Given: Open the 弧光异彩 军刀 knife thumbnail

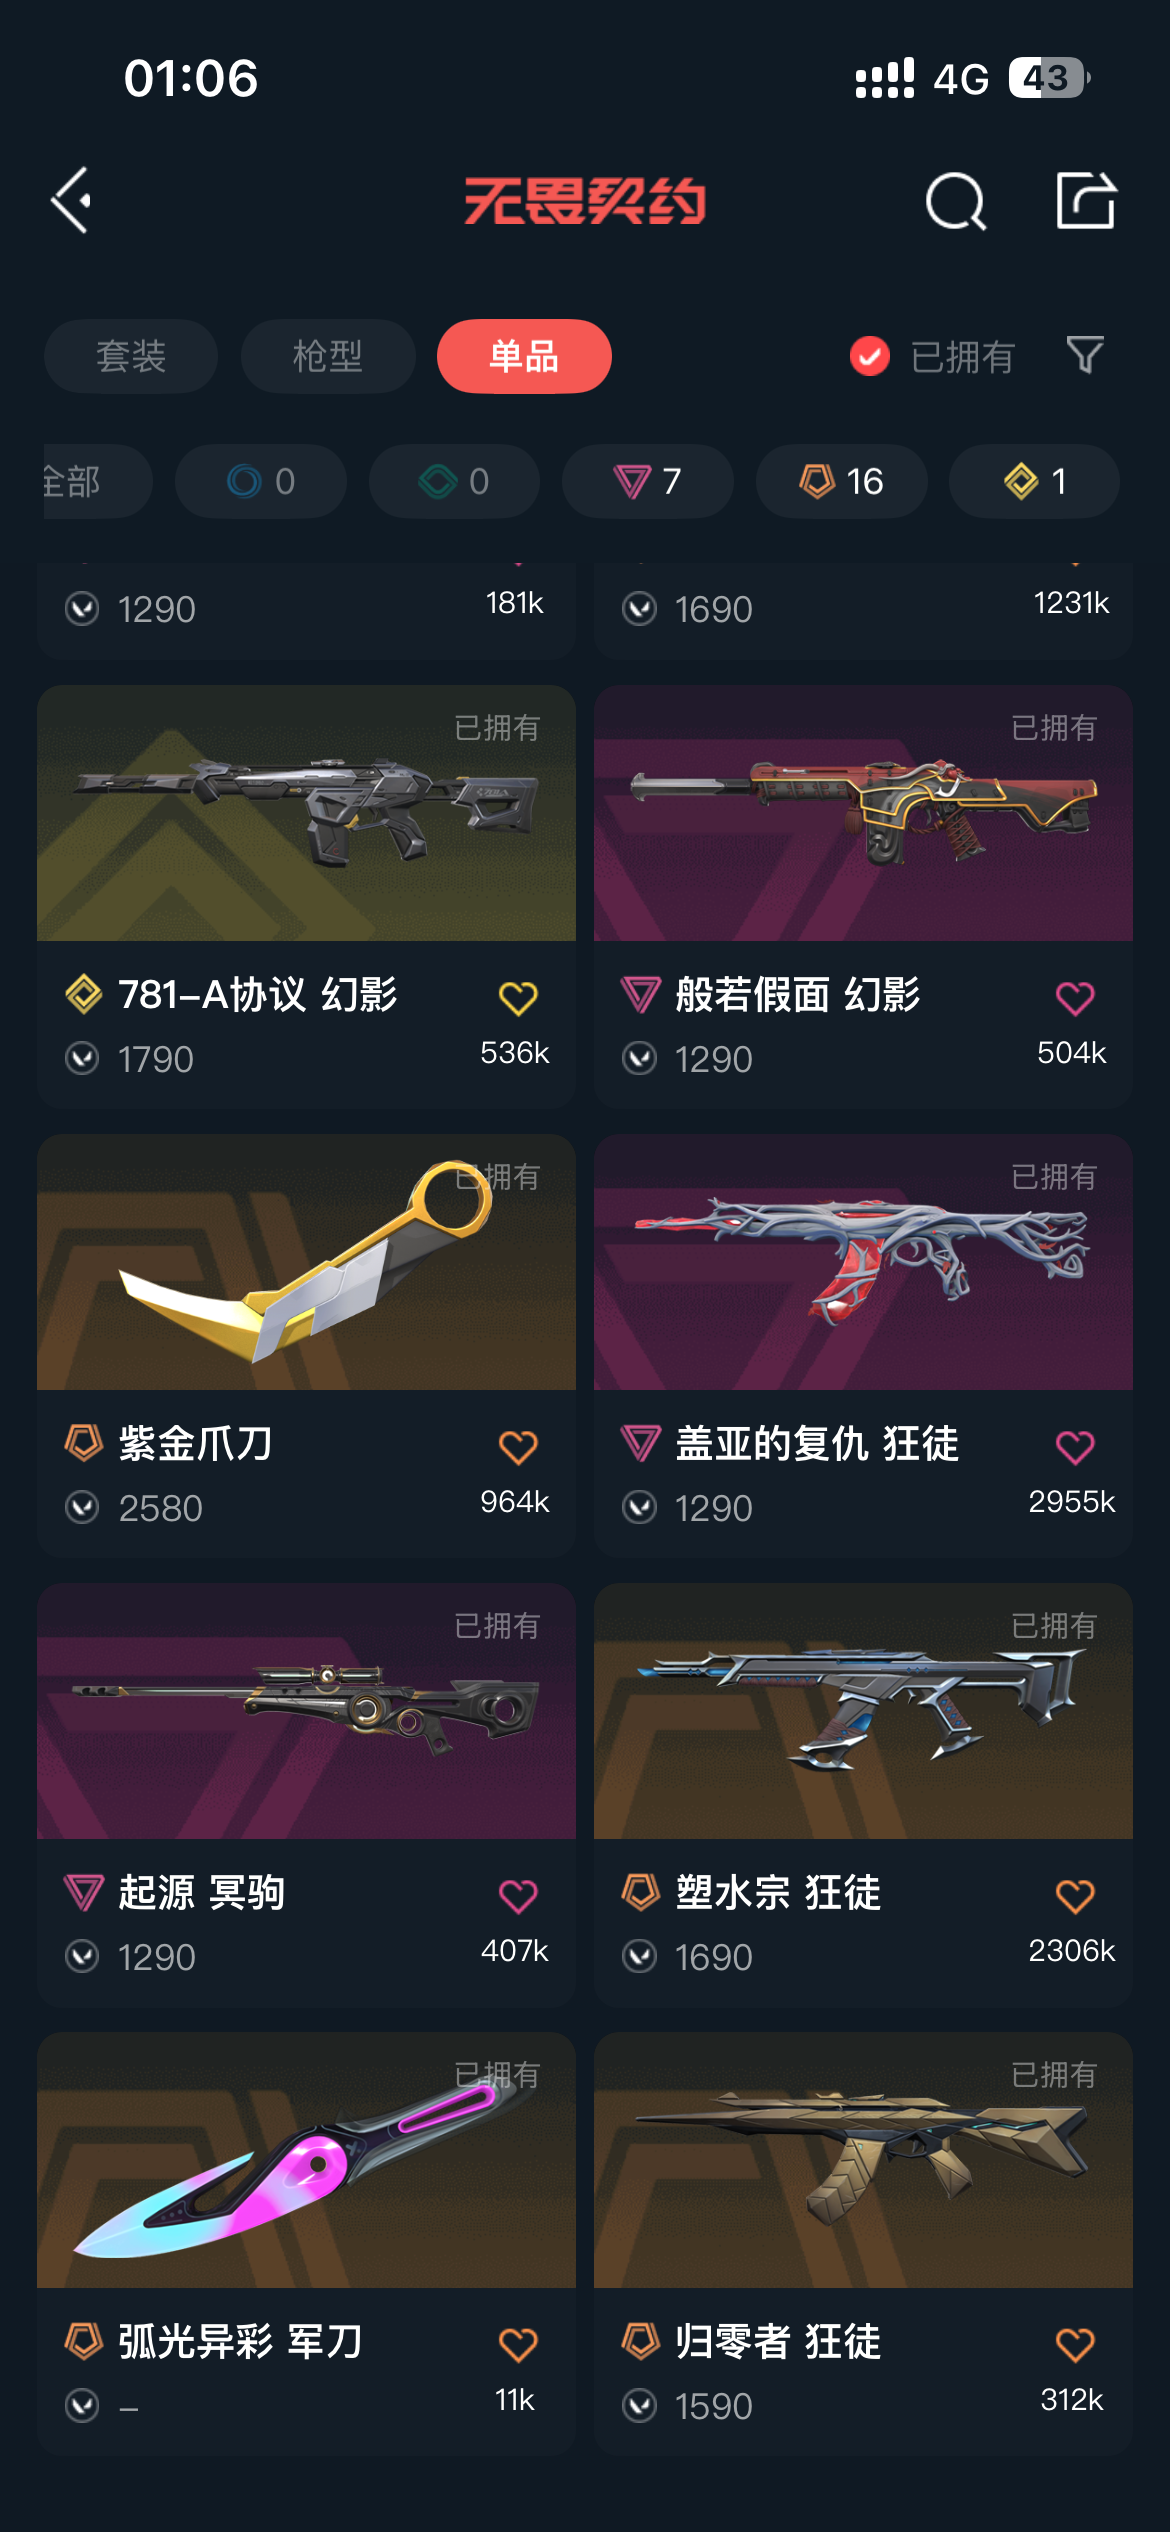Looking at the screenshot, I should pyautogui.click(x=306, y=2160).
